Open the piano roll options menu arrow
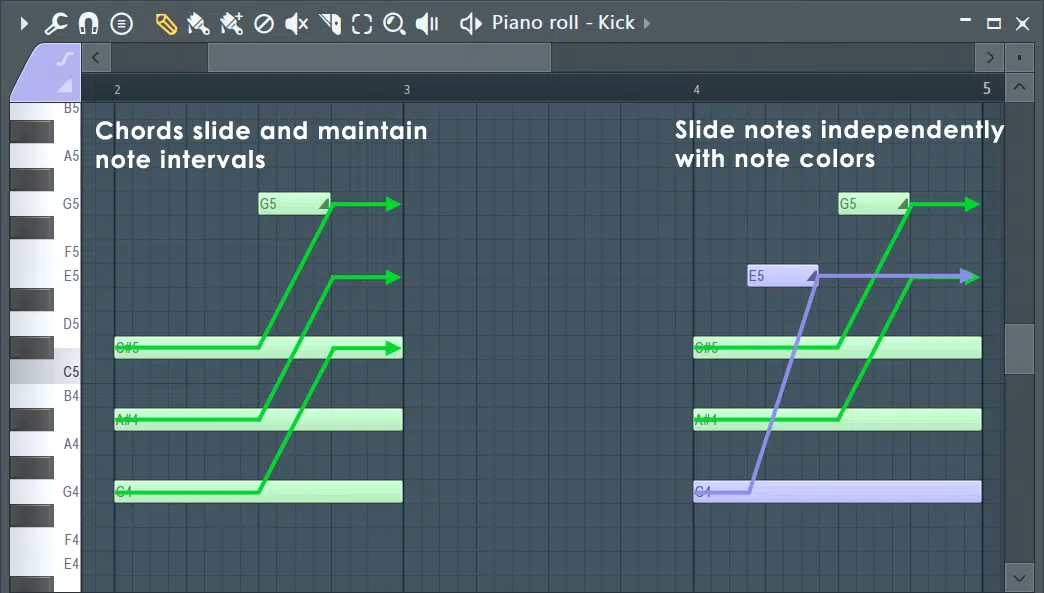1044x593 pixels. click(24, 24)
